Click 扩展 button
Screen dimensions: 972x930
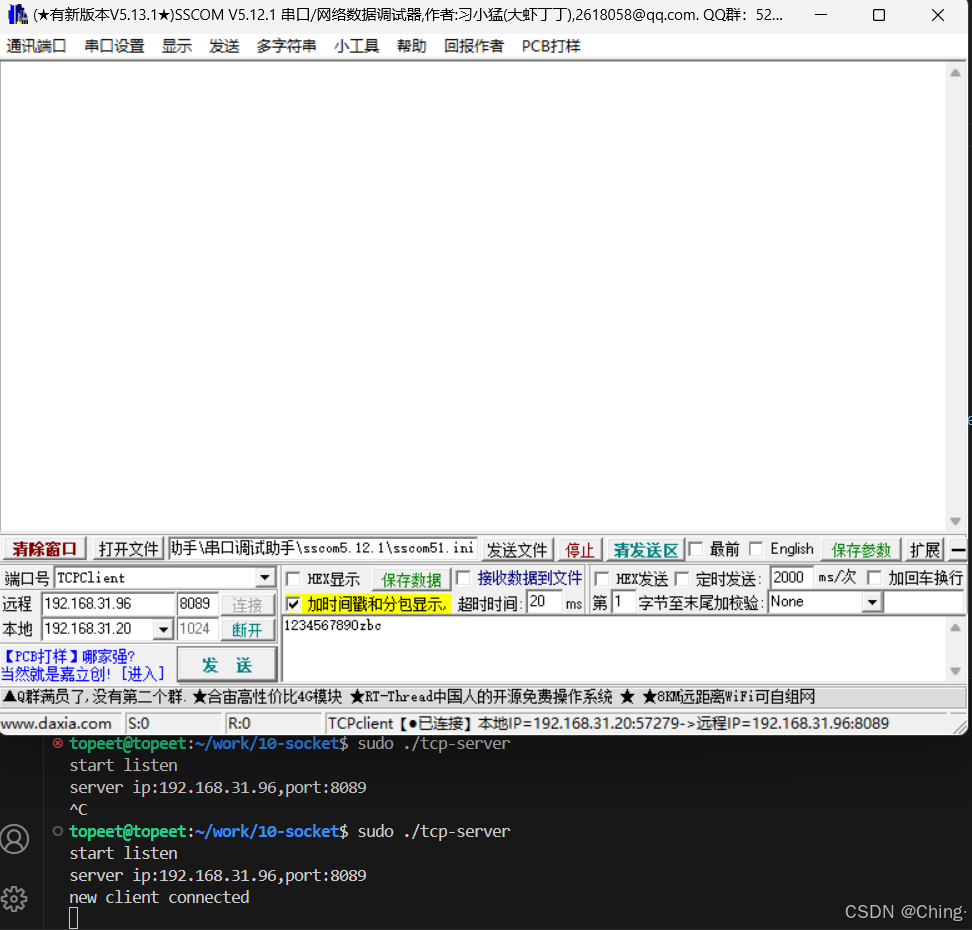tap(925, 550)
